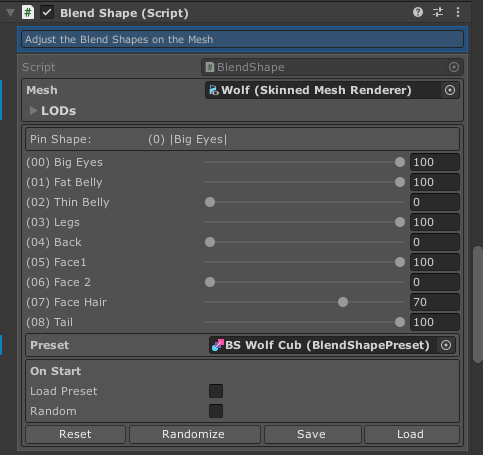Viewport: 483px width, 455px height.
Task: Enable the Random on start checkbox
Action: 216,411
